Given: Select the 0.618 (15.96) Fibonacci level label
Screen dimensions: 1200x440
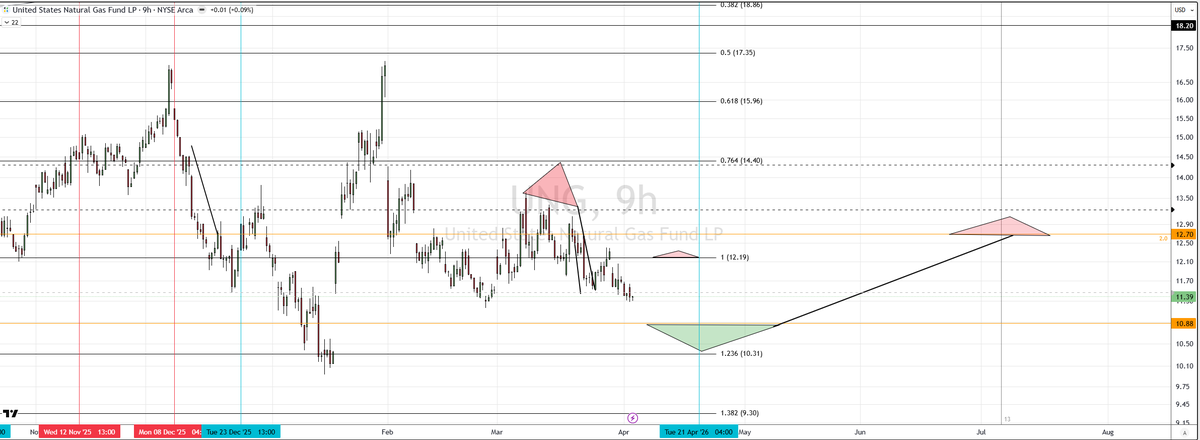Looking at the screenshot, I should (x=741, y=101).
